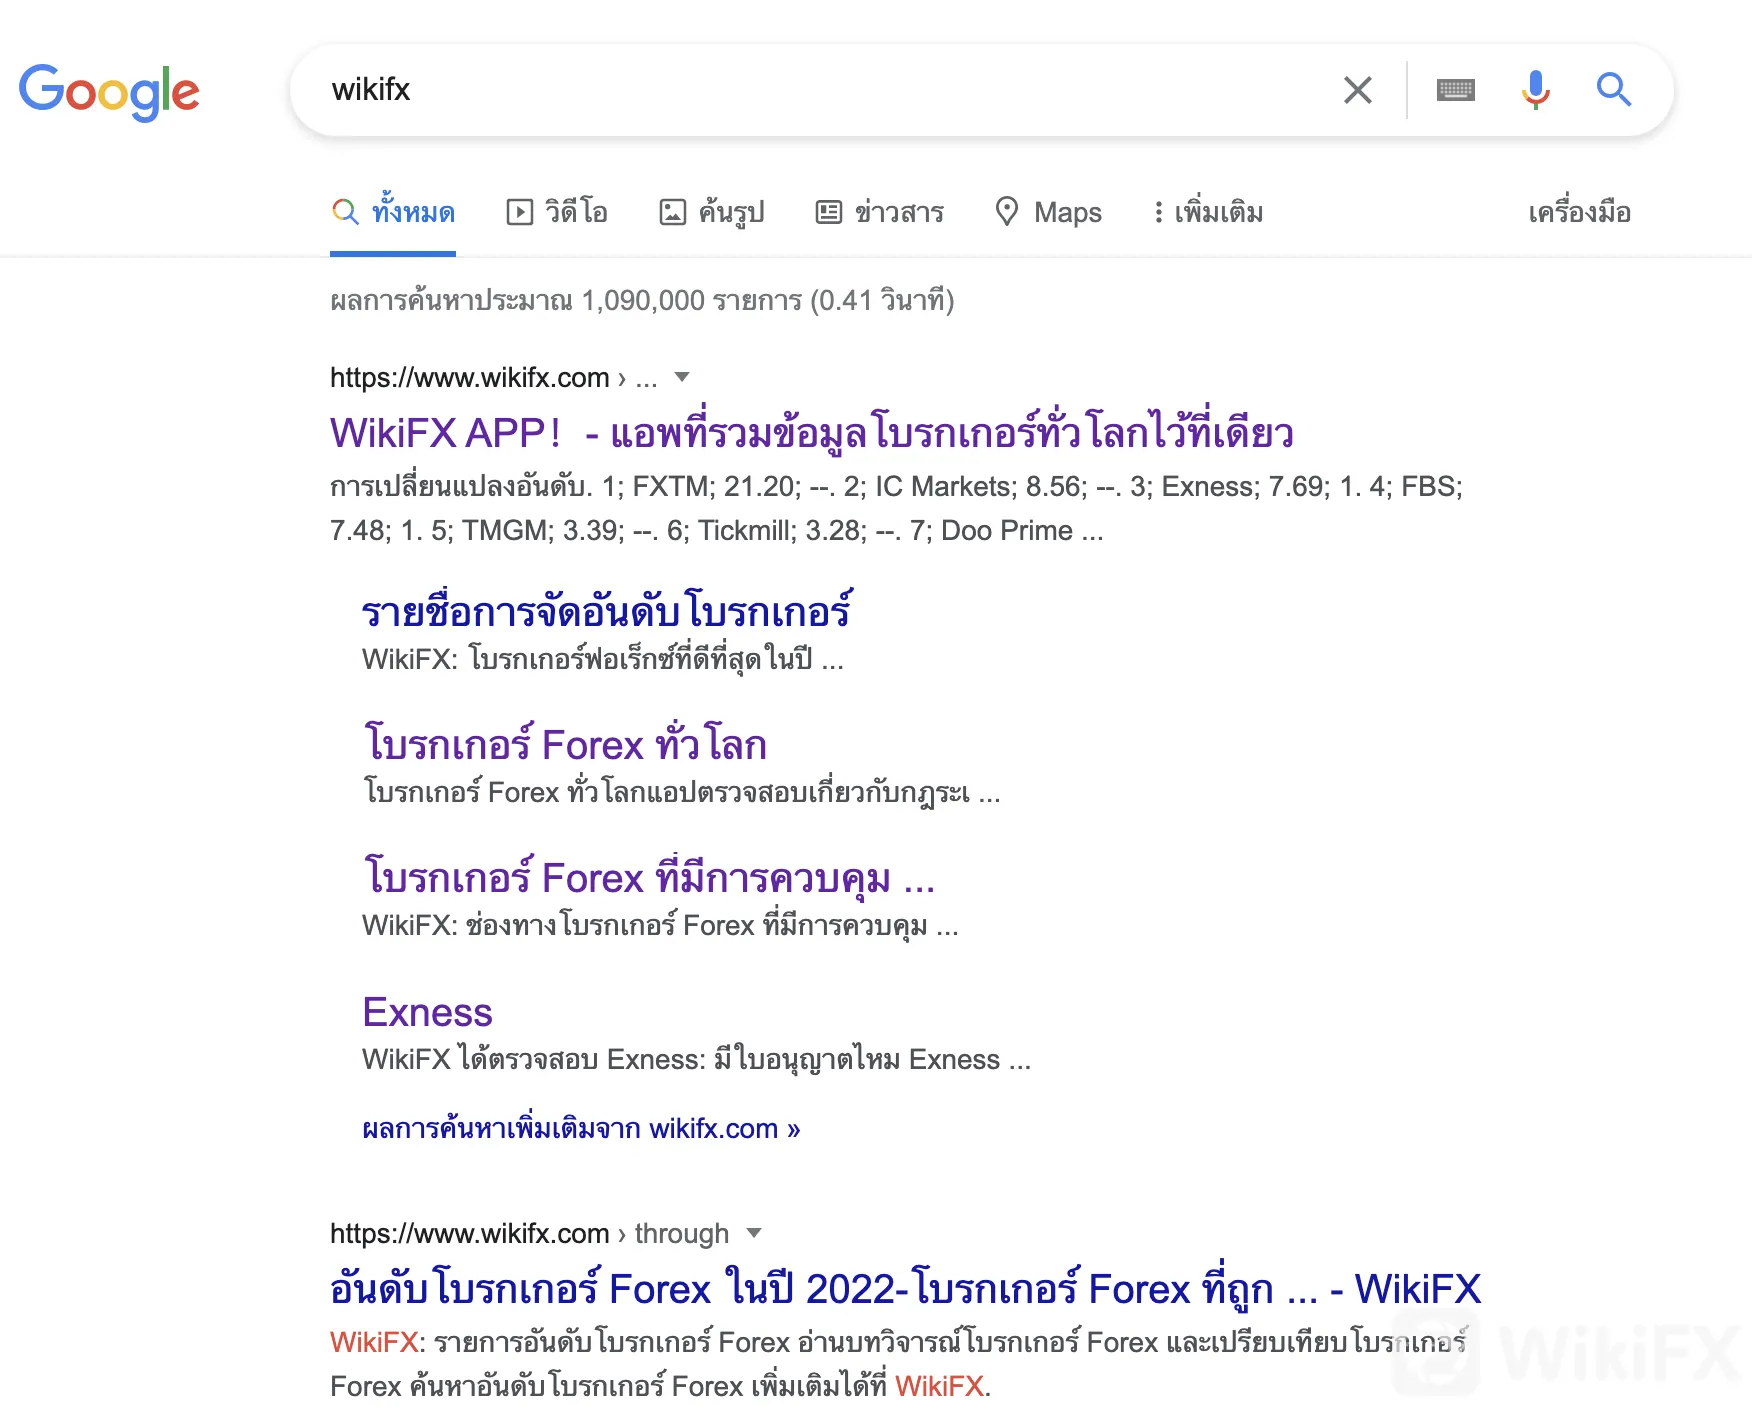Select the ทั้งหมด (All) results tab

coord(393,212)
